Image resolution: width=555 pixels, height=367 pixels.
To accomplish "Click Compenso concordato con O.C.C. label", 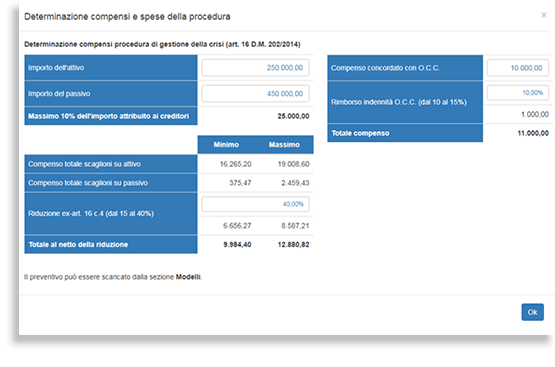I will [x=385, y=68].
